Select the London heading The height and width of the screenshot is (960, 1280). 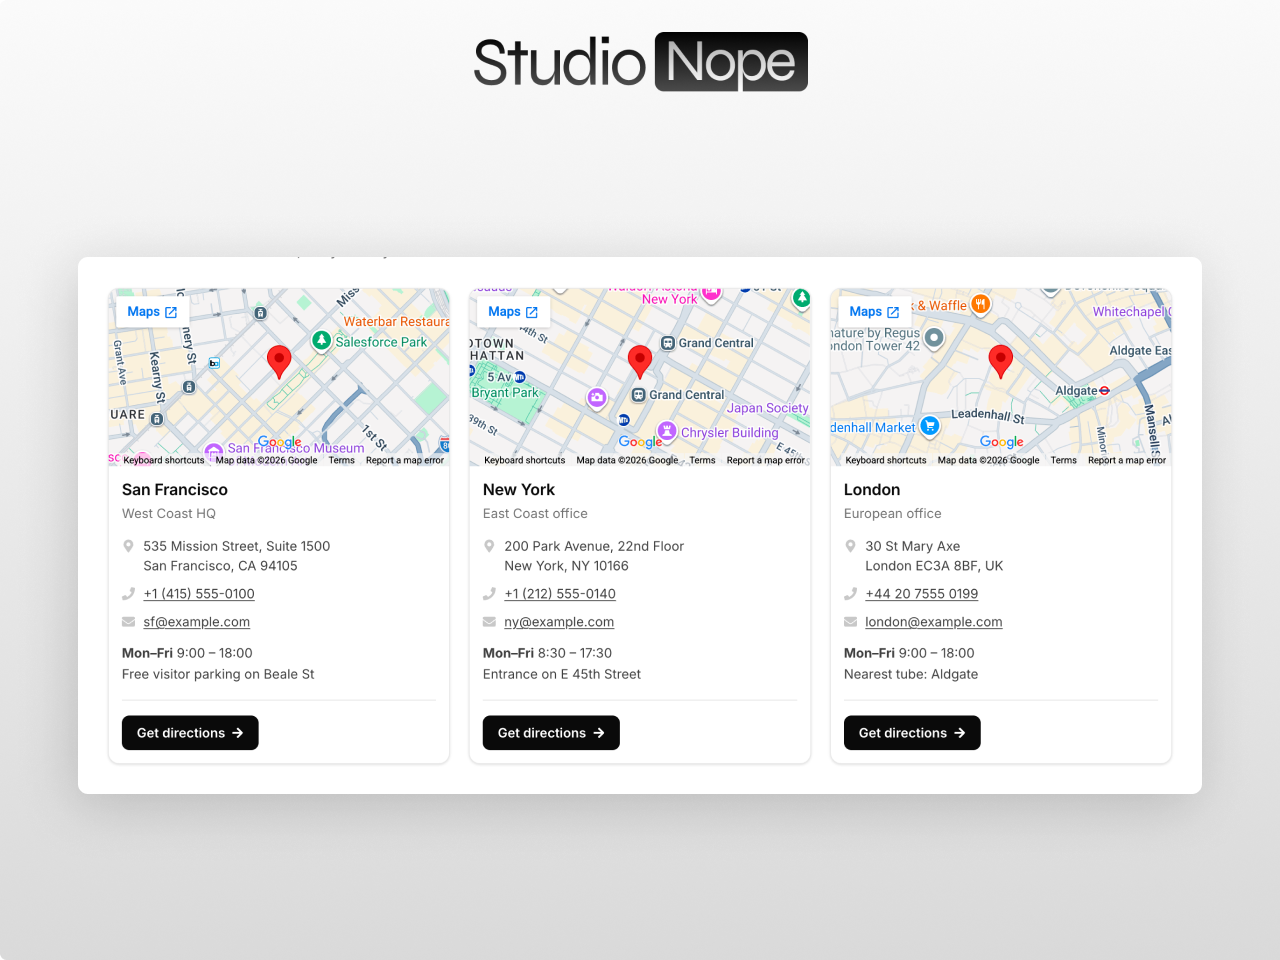pos(872,490)
